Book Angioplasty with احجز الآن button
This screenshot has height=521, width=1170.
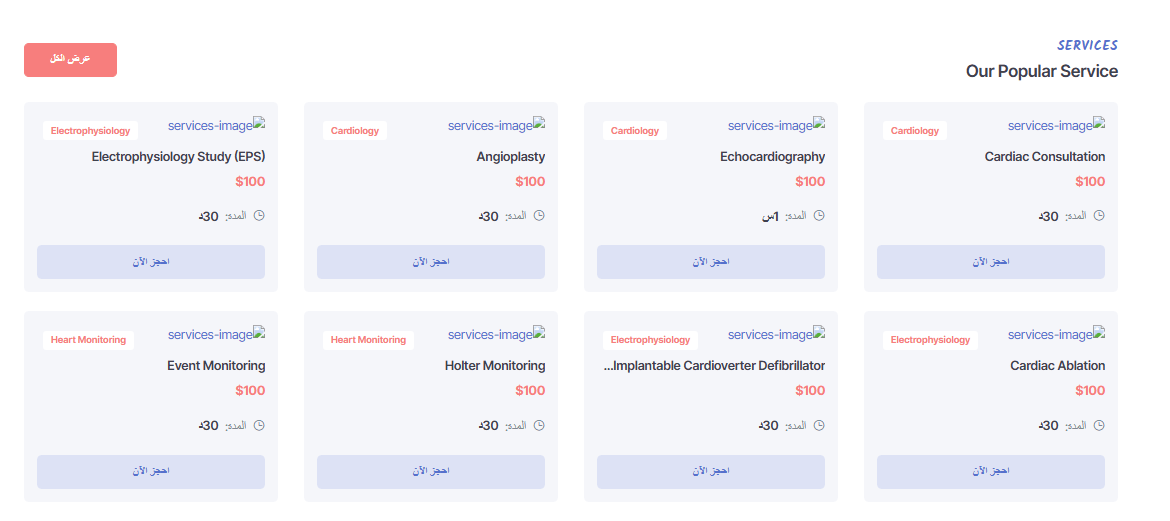431,262
